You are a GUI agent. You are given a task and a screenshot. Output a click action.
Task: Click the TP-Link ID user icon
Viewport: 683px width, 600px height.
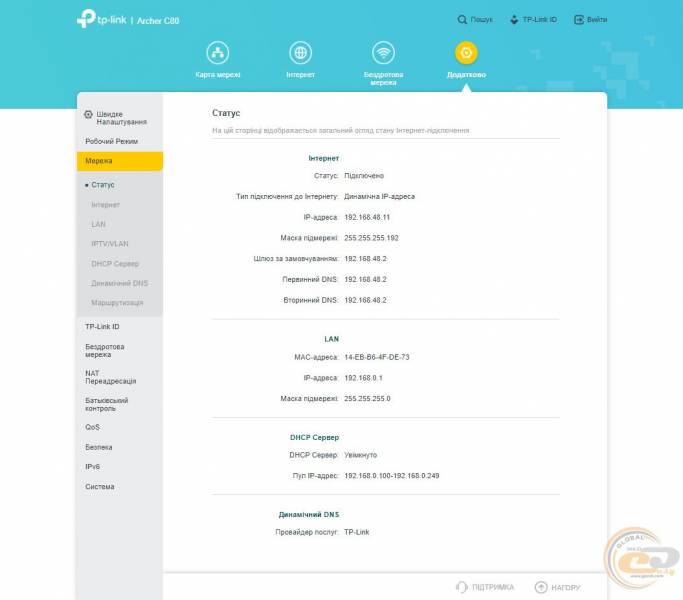514,20
